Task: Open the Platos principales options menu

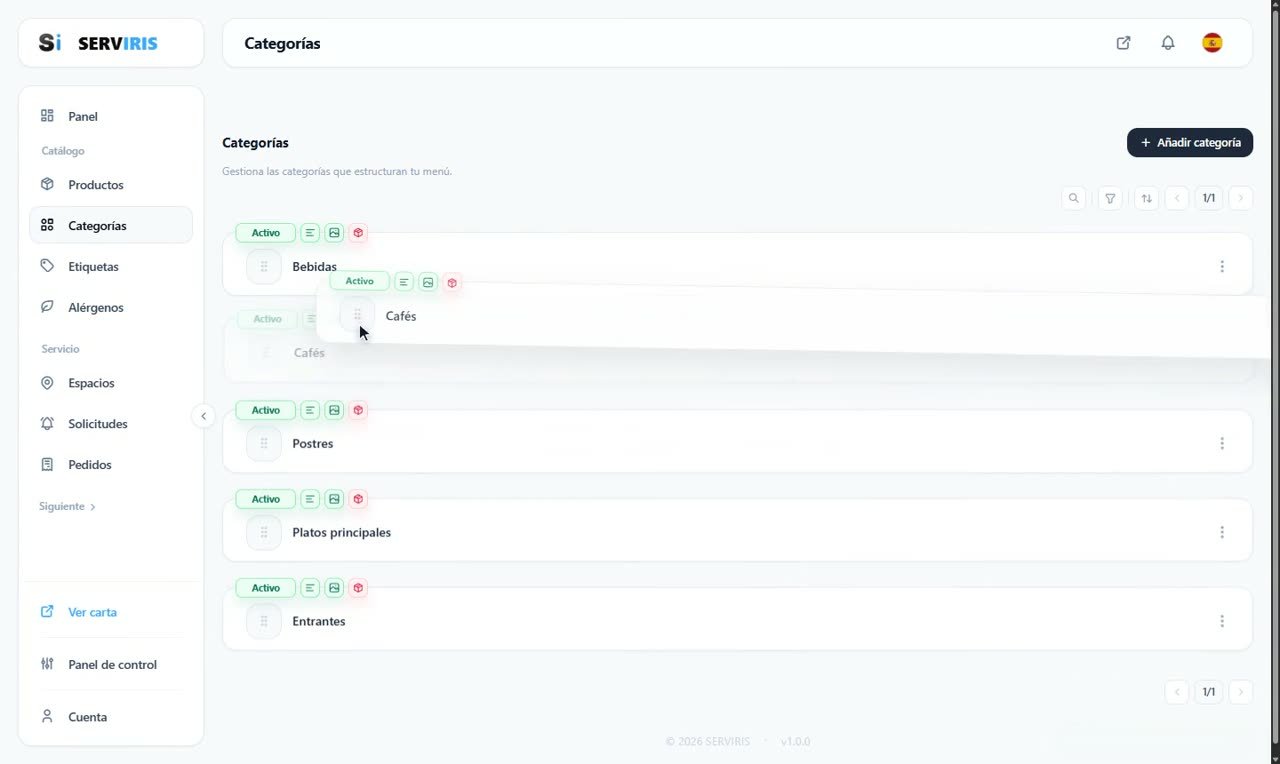Action: pos(1222,533)
